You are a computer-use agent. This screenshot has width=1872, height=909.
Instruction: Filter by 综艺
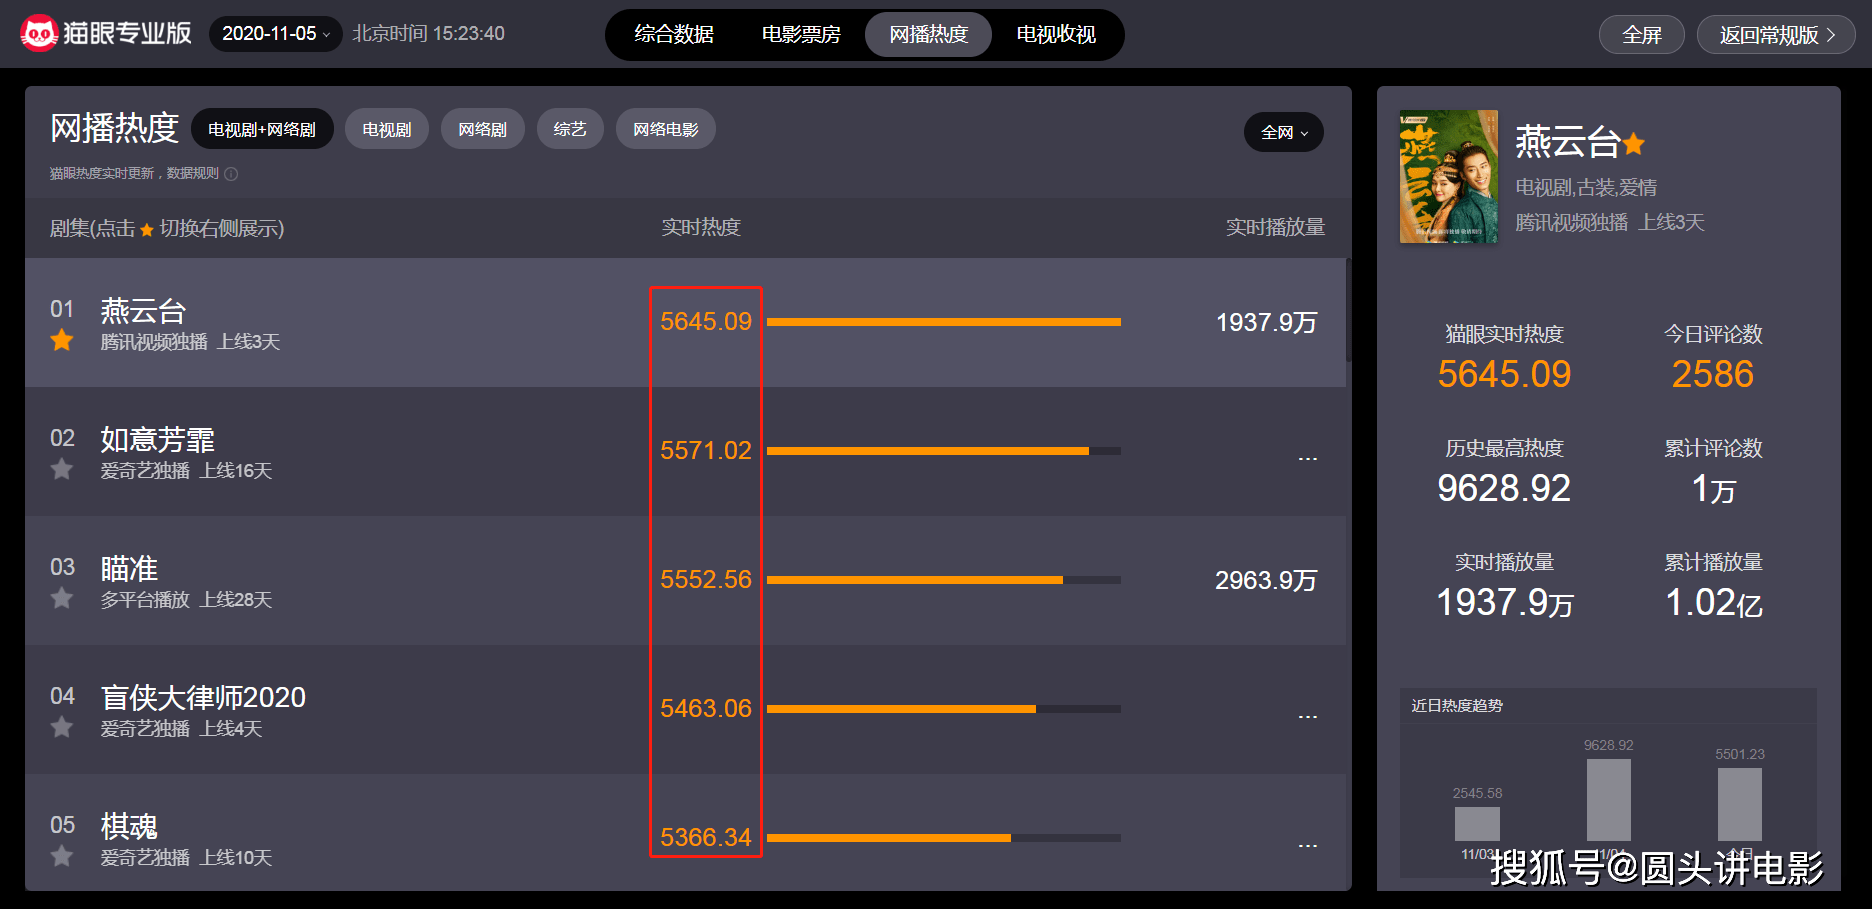coord(570,129)
